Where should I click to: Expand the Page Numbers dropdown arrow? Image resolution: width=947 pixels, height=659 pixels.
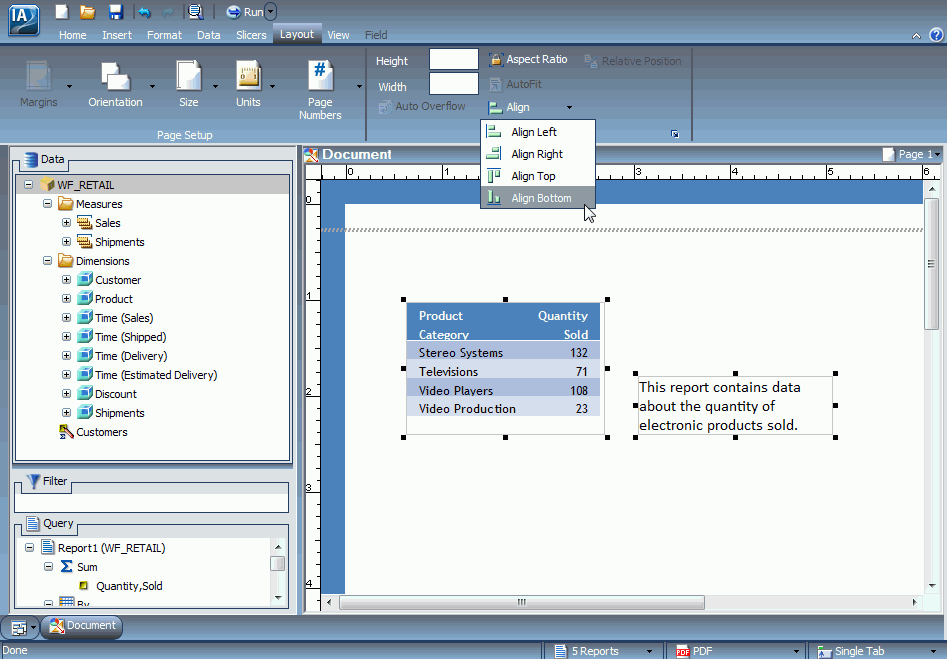coord(359,86)
